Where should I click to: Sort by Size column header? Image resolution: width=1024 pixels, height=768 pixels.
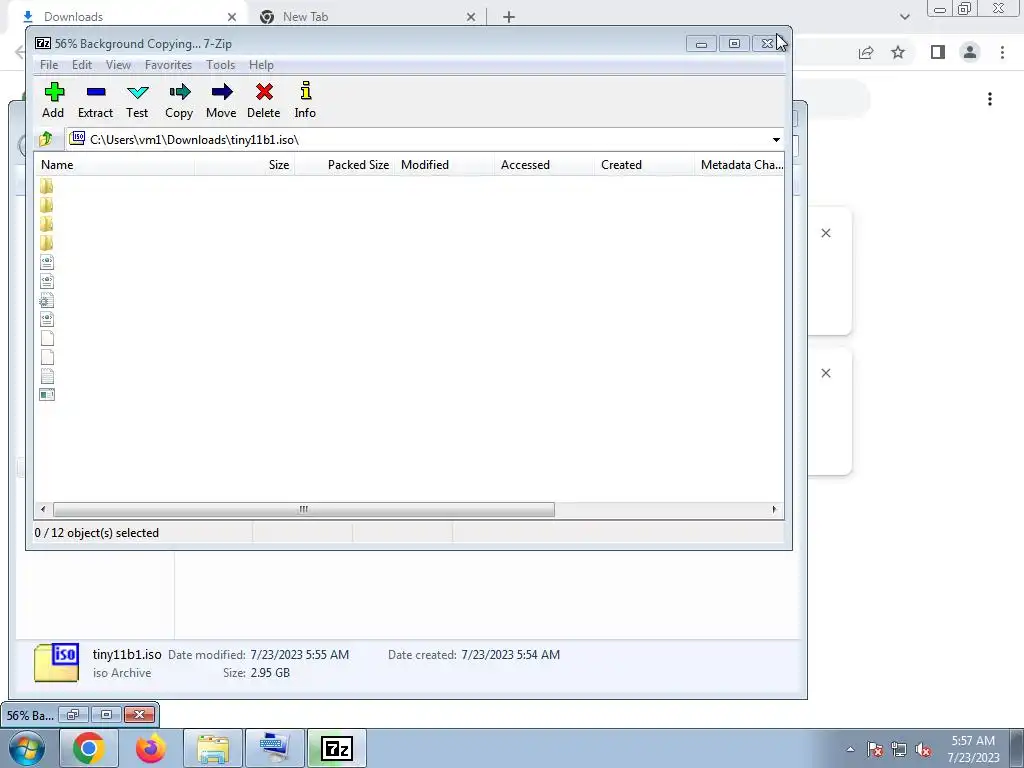tap(245, 165)
